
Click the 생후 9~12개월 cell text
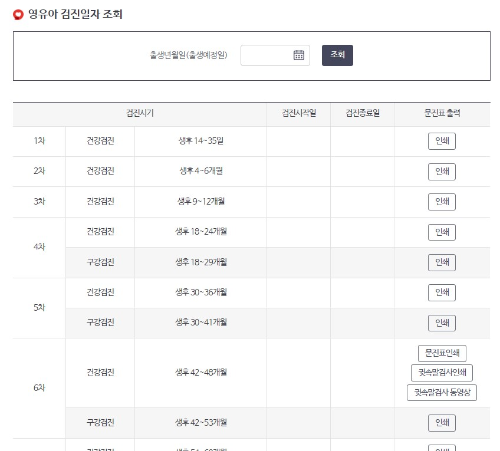[x=201, y=202]
